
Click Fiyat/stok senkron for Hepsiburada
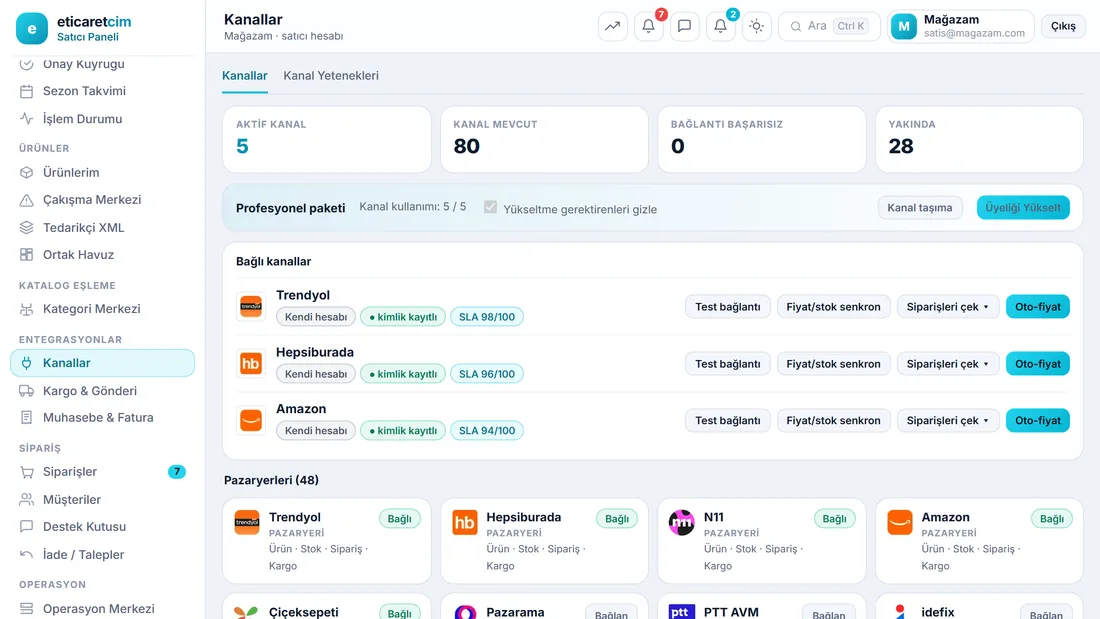(x=833, y=364)
